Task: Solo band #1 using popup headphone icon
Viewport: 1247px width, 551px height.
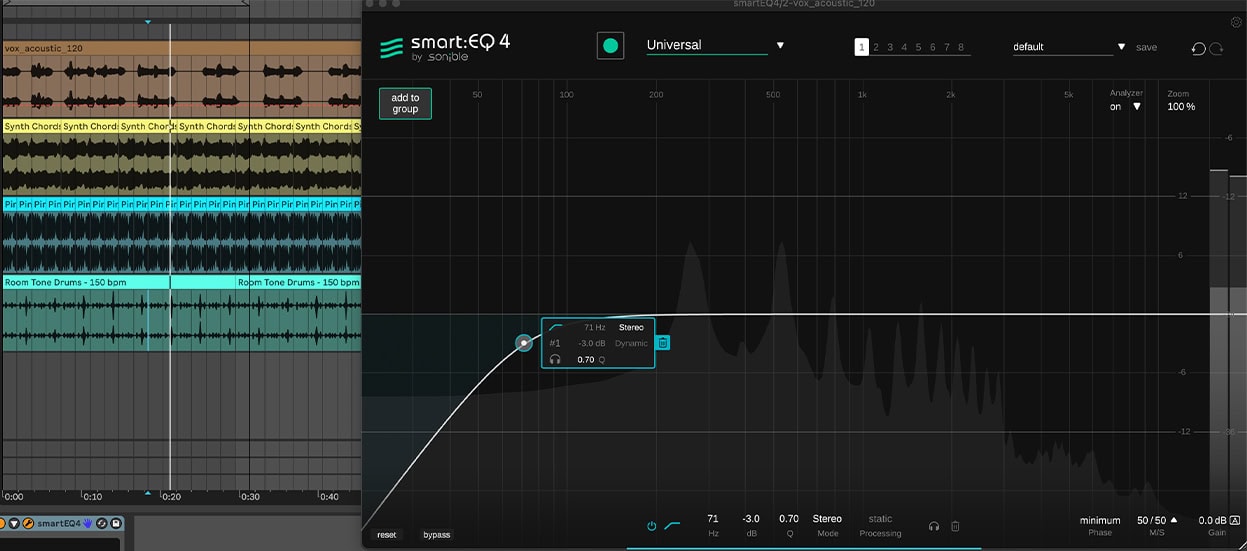Action: [555, 359]
